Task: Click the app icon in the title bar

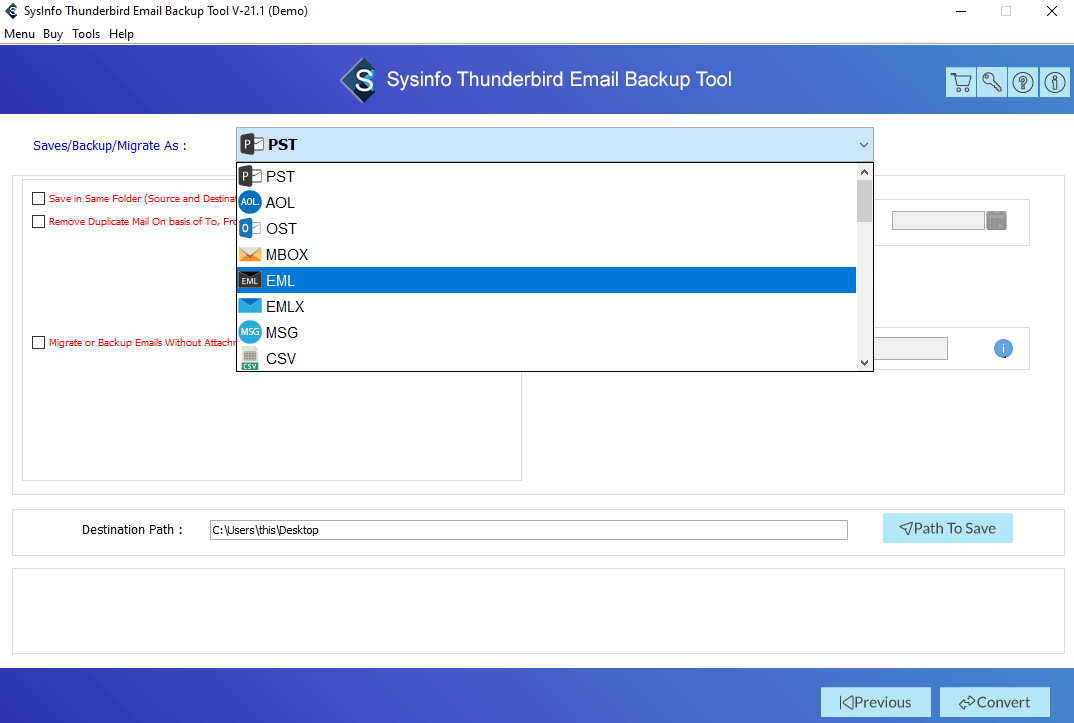Action: tap(12, 11)
